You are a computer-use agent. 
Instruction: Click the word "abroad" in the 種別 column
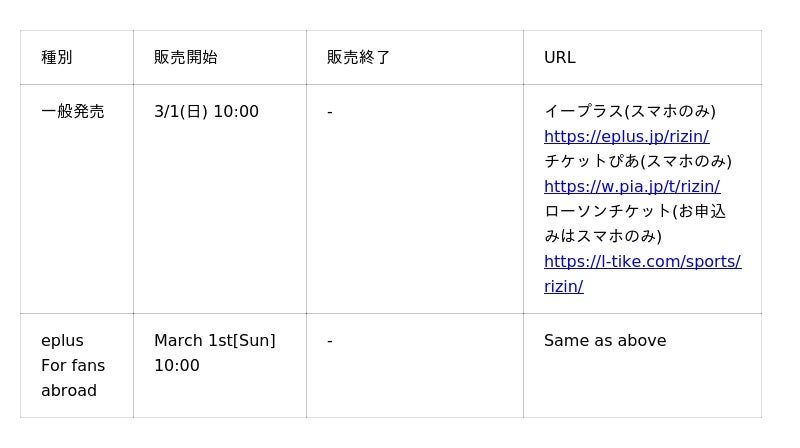coord(69,390)
